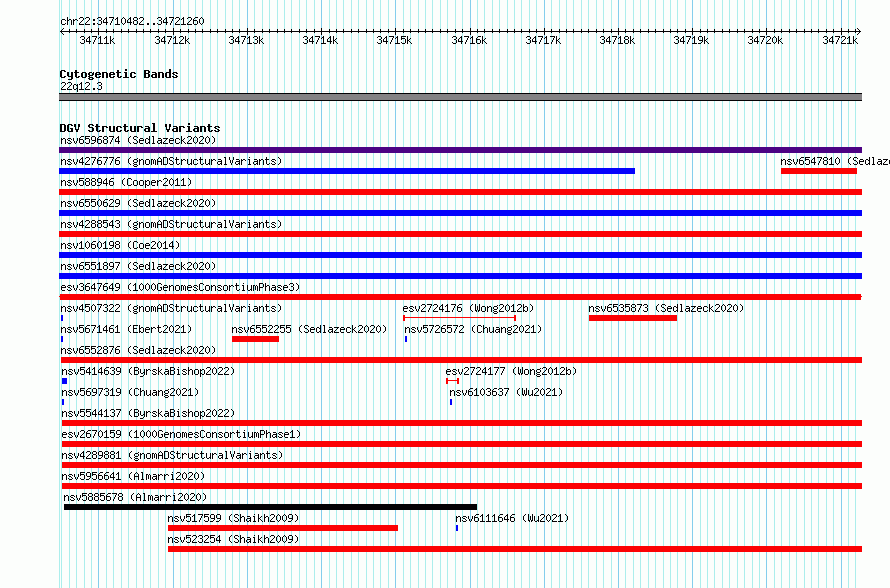Viewport: 890px width, 588px height.
Task: Click nsv5544137 (ByrskaBishop2022) label
Action: 148,413
